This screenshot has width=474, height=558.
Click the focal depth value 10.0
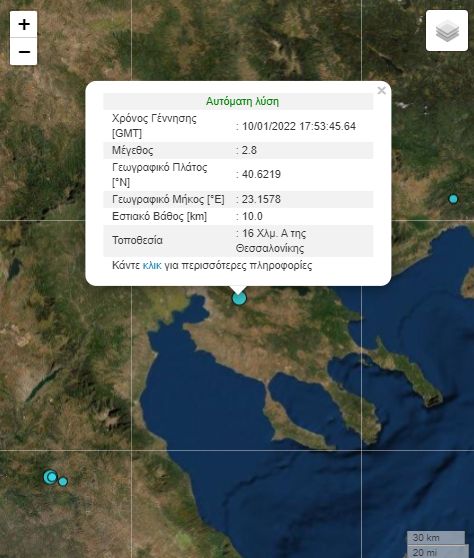point(252,216)
